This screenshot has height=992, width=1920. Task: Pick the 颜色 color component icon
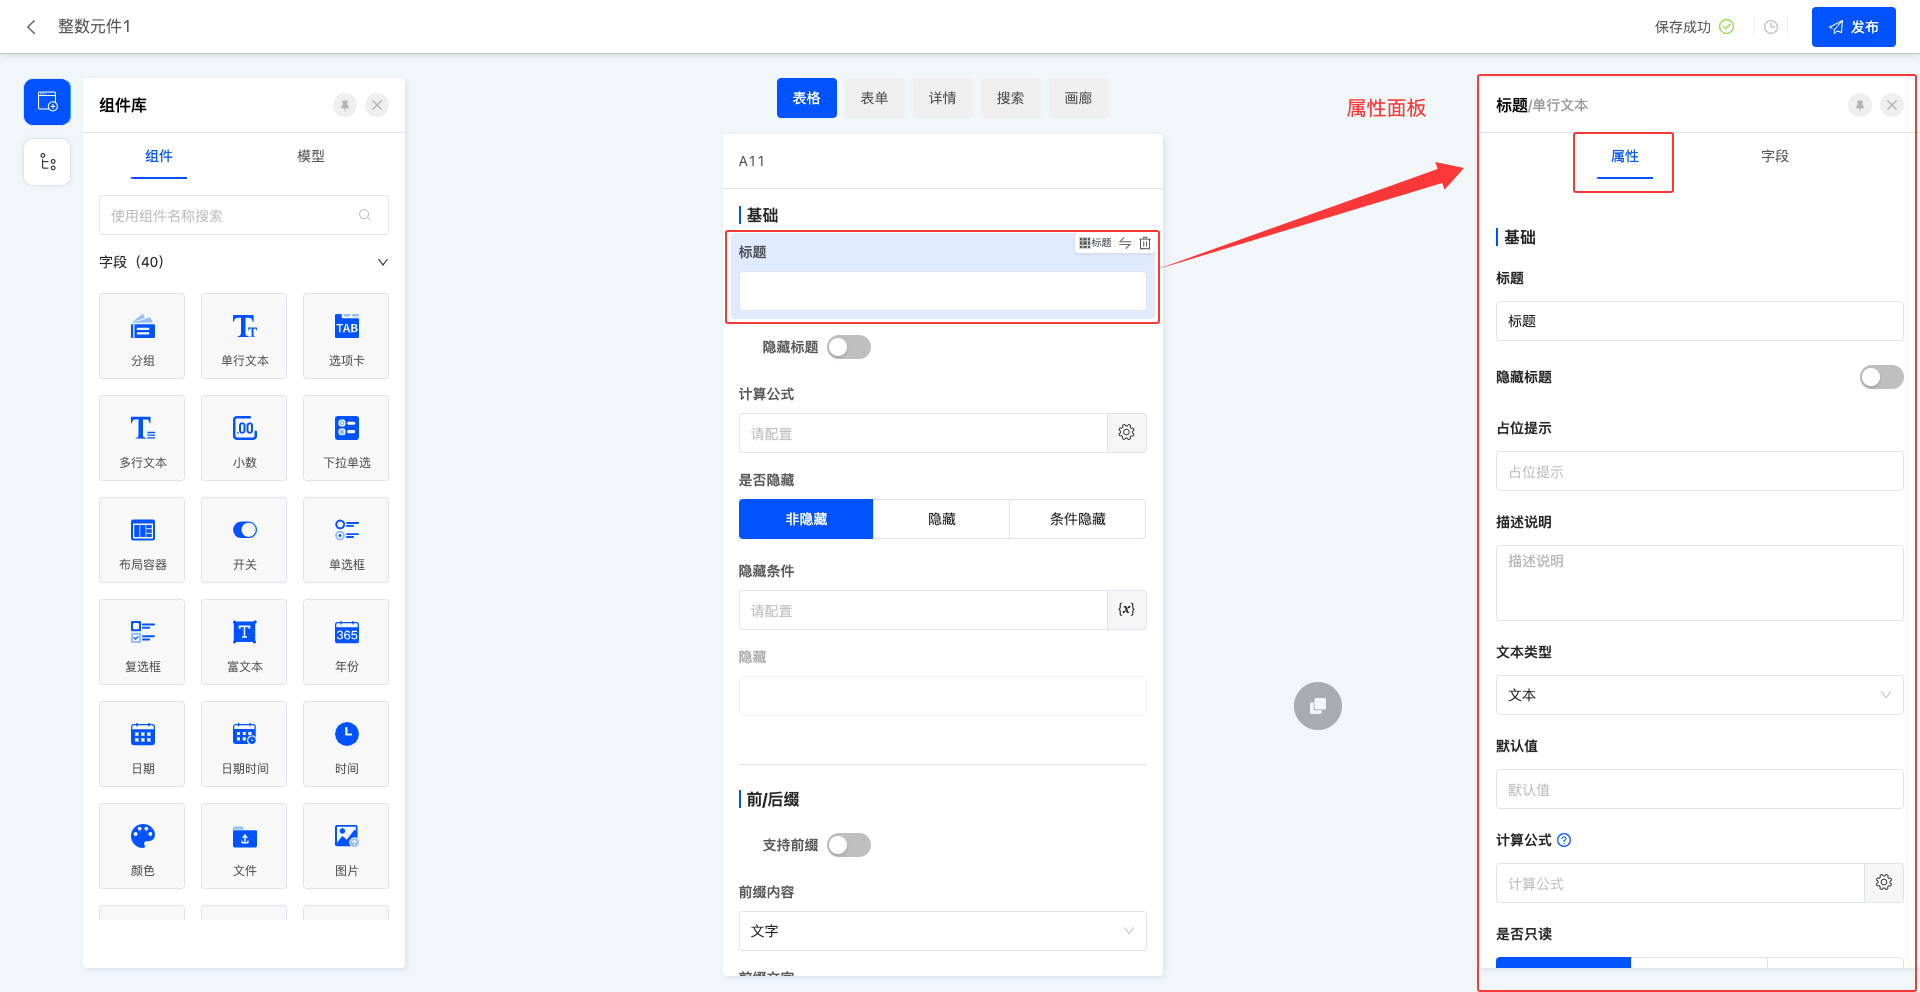[143, 846]
